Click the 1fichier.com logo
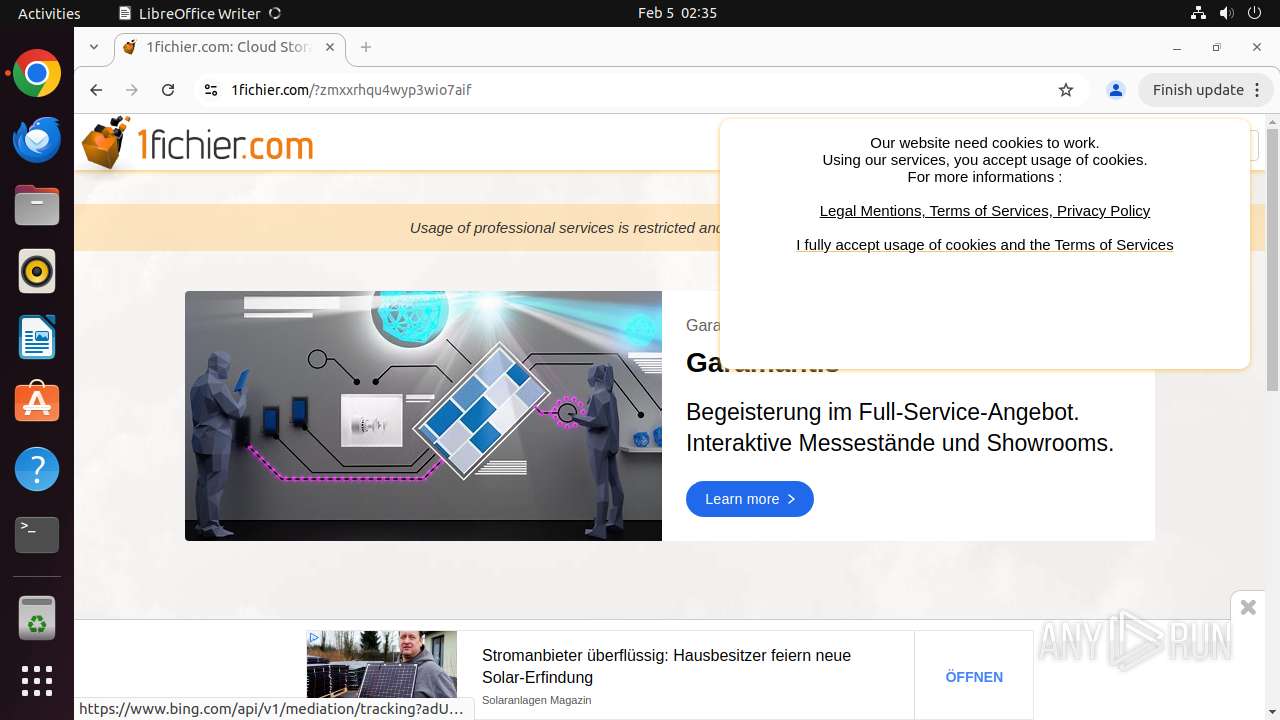The height and width of the screenshot is (720, 1280). coord(198,144)
